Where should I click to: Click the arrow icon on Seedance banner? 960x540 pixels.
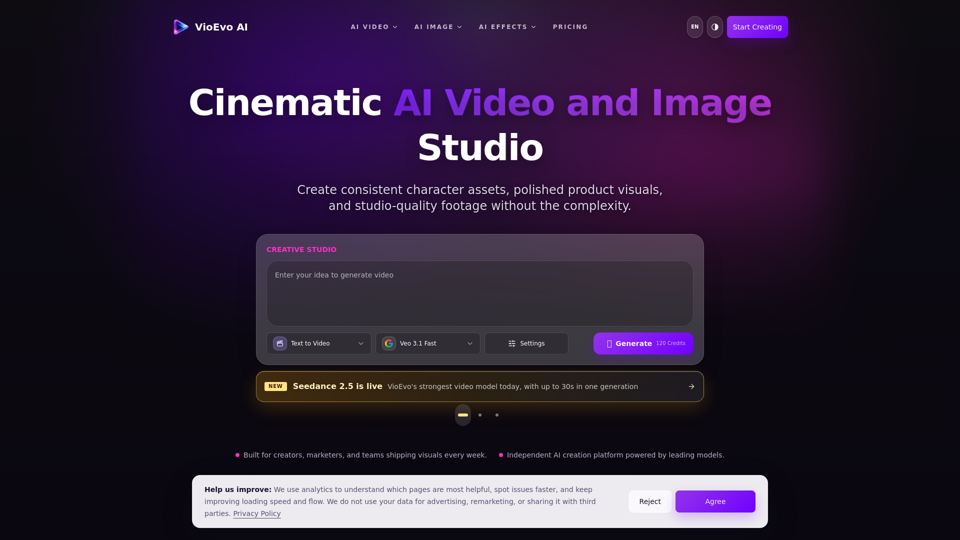(x=691, y=386)
